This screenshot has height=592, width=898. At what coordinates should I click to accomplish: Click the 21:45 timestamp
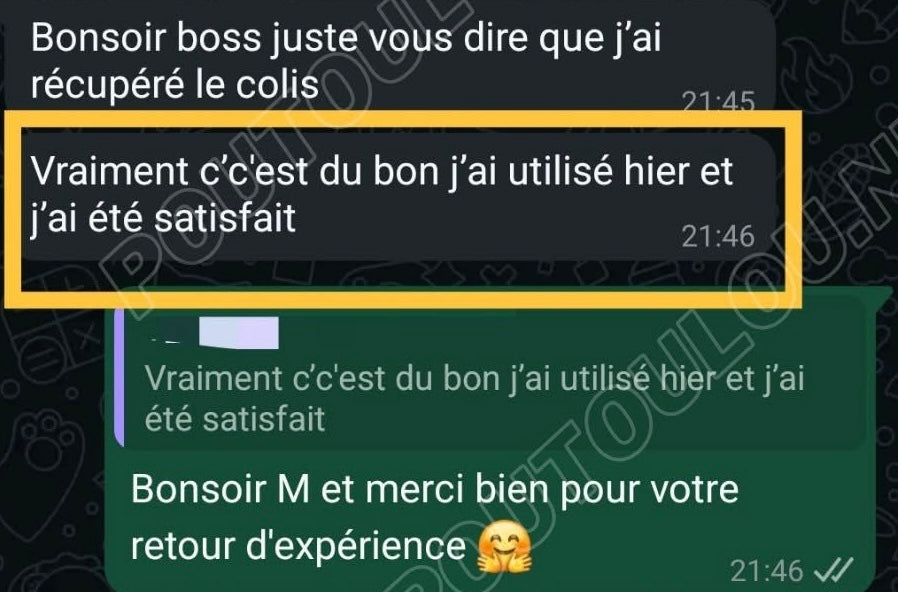pyautogui.click(x=719, y=101)
